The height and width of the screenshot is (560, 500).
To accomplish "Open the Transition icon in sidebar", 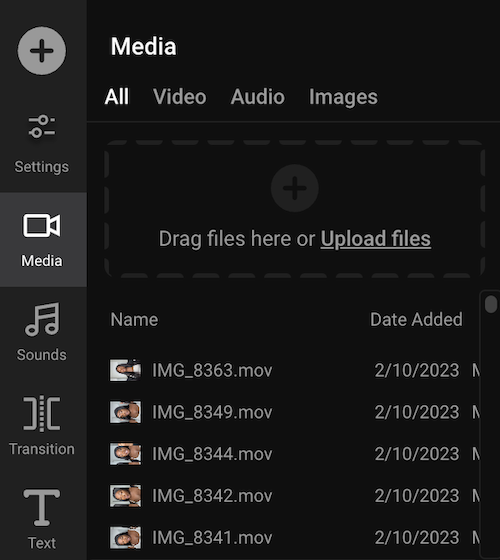I will 42,413.
